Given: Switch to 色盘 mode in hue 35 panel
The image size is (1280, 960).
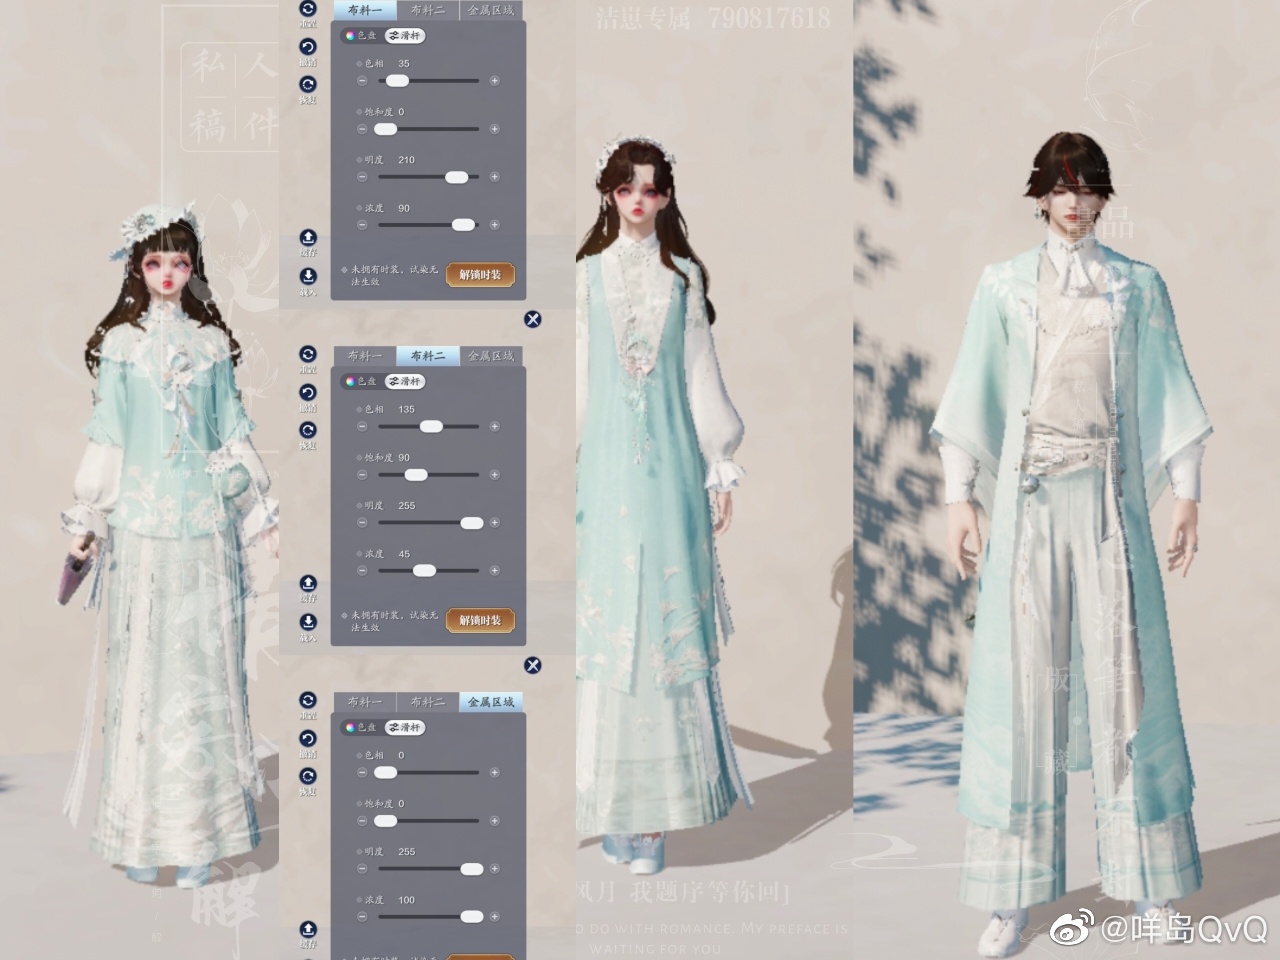Looking at the screenshot, I should 361,36.
